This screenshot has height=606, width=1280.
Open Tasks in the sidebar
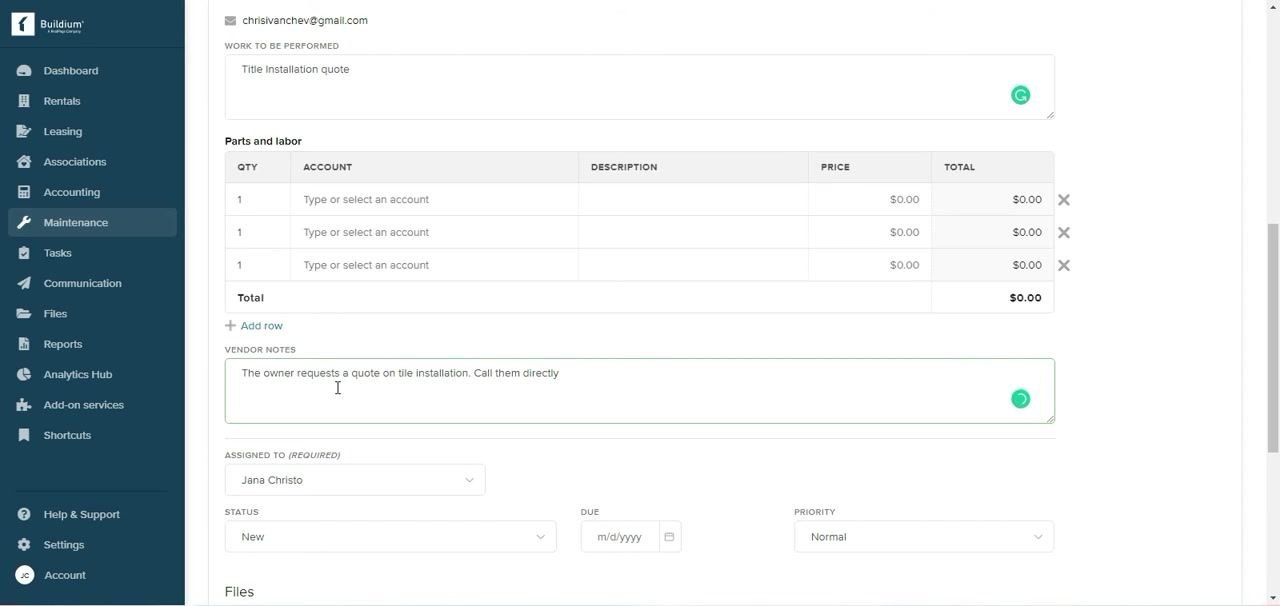pos(58,253)
